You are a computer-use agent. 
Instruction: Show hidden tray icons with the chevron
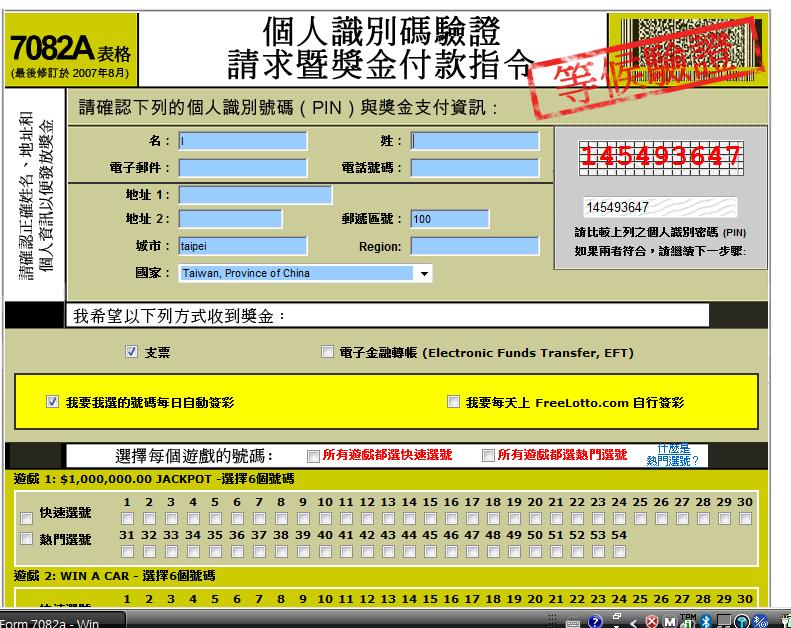pos(634,623)
